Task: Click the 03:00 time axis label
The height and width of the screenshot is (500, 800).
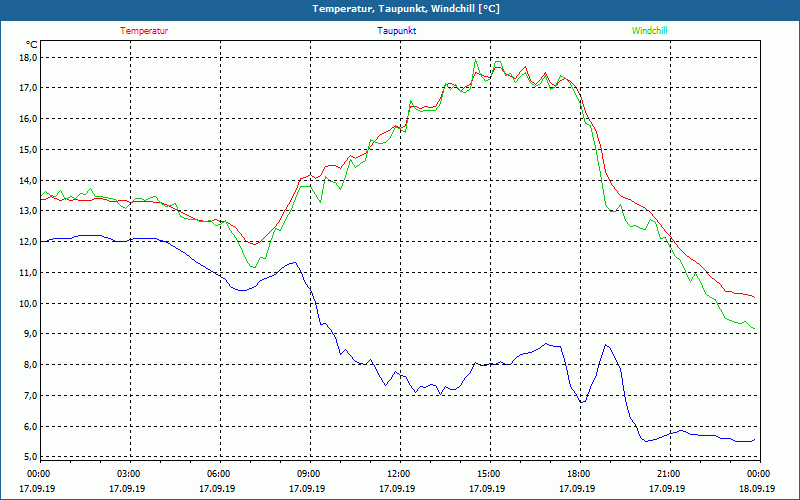Action: (x=130, y=473)
